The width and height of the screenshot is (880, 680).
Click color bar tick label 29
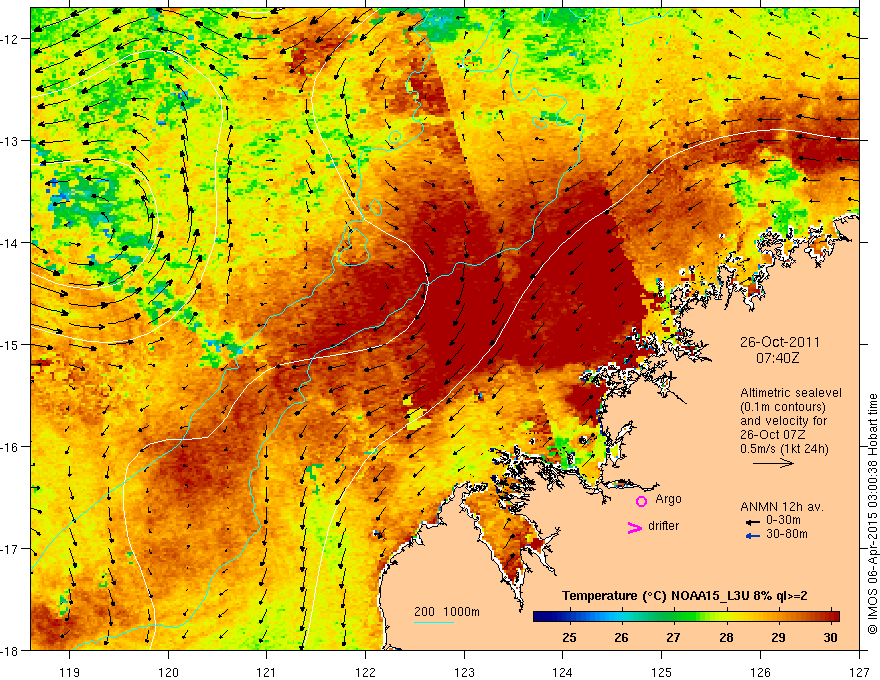pyautogui.click(x=778, y=637)
